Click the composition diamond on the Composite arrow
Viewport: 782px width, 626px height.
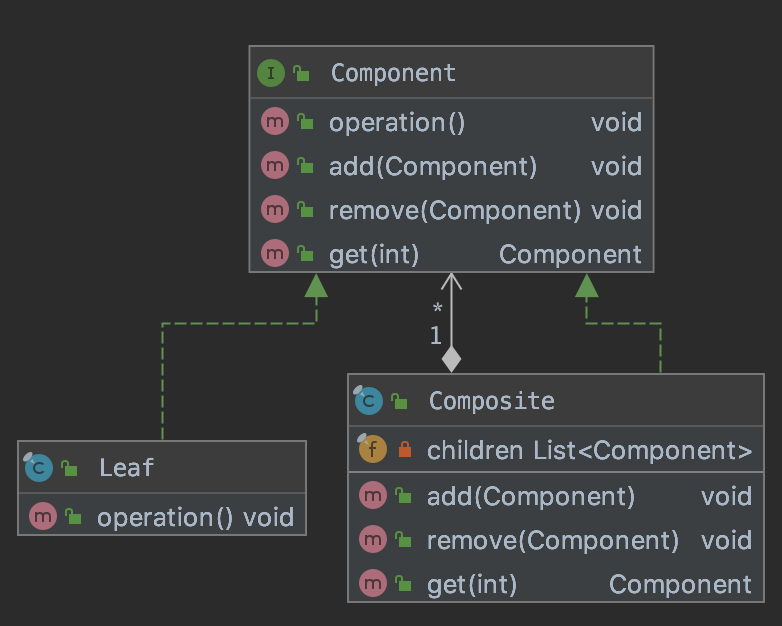tap(451, 359)
